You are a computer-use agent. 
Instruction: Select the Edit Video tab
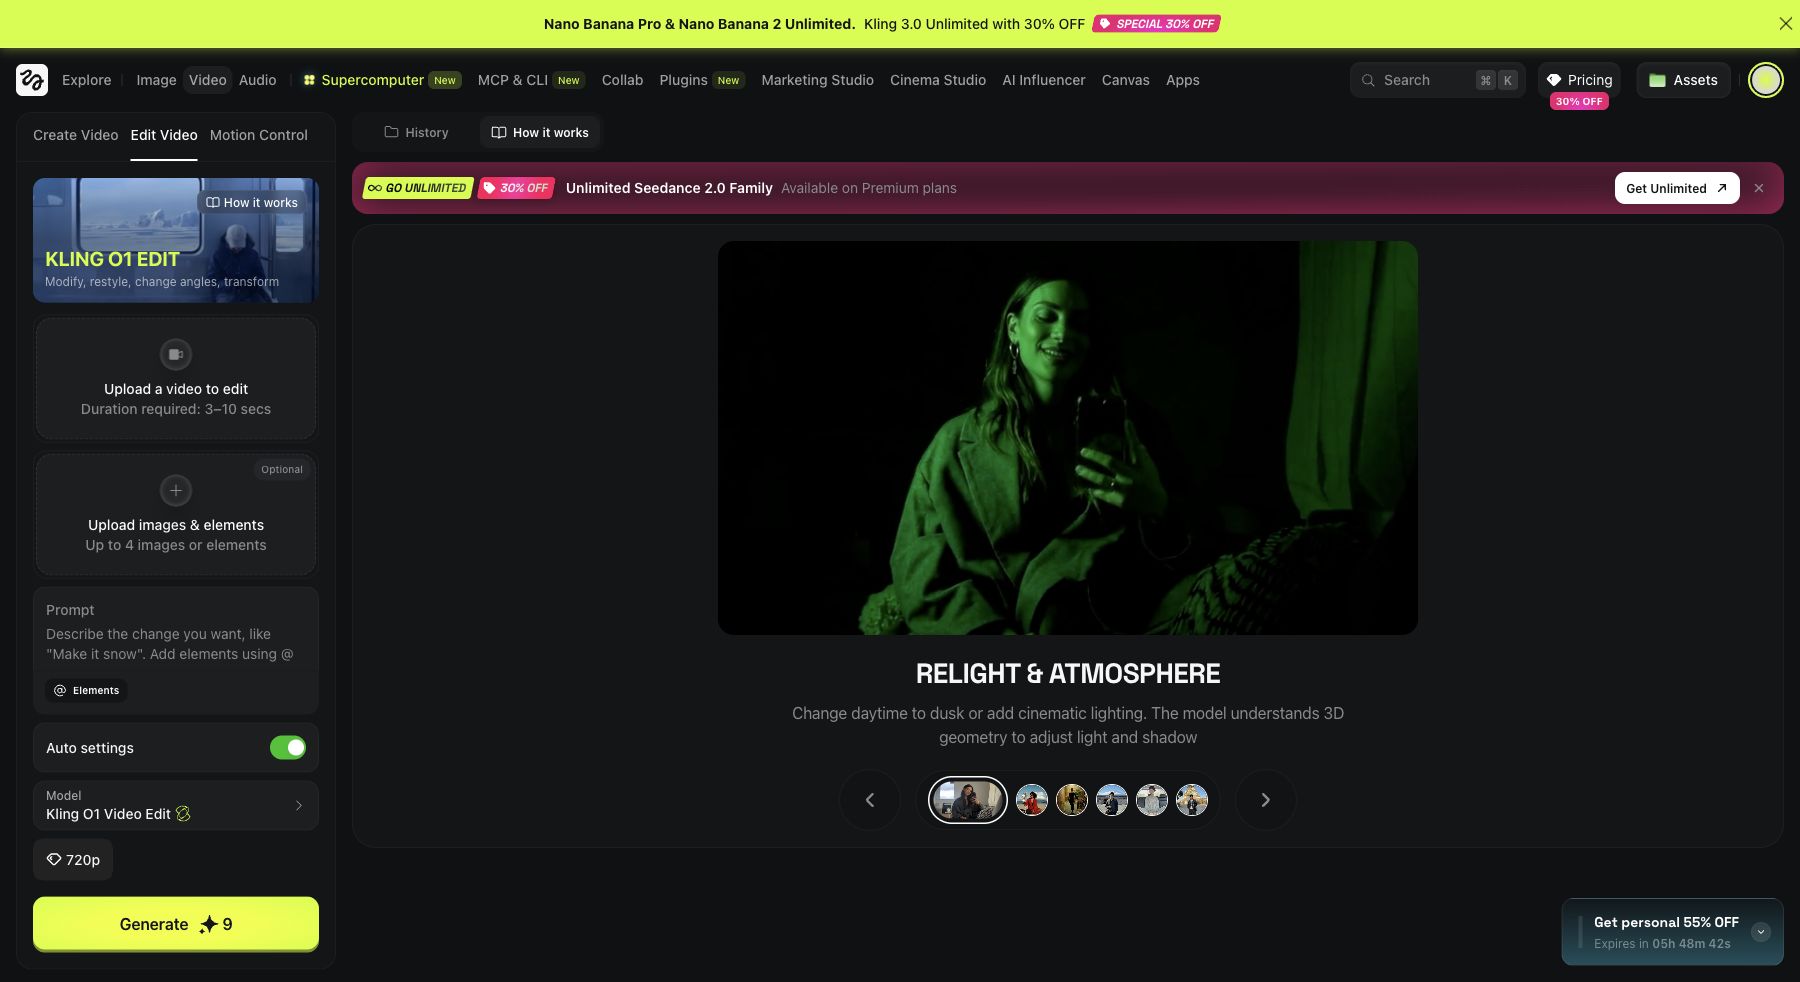[164, 135]
